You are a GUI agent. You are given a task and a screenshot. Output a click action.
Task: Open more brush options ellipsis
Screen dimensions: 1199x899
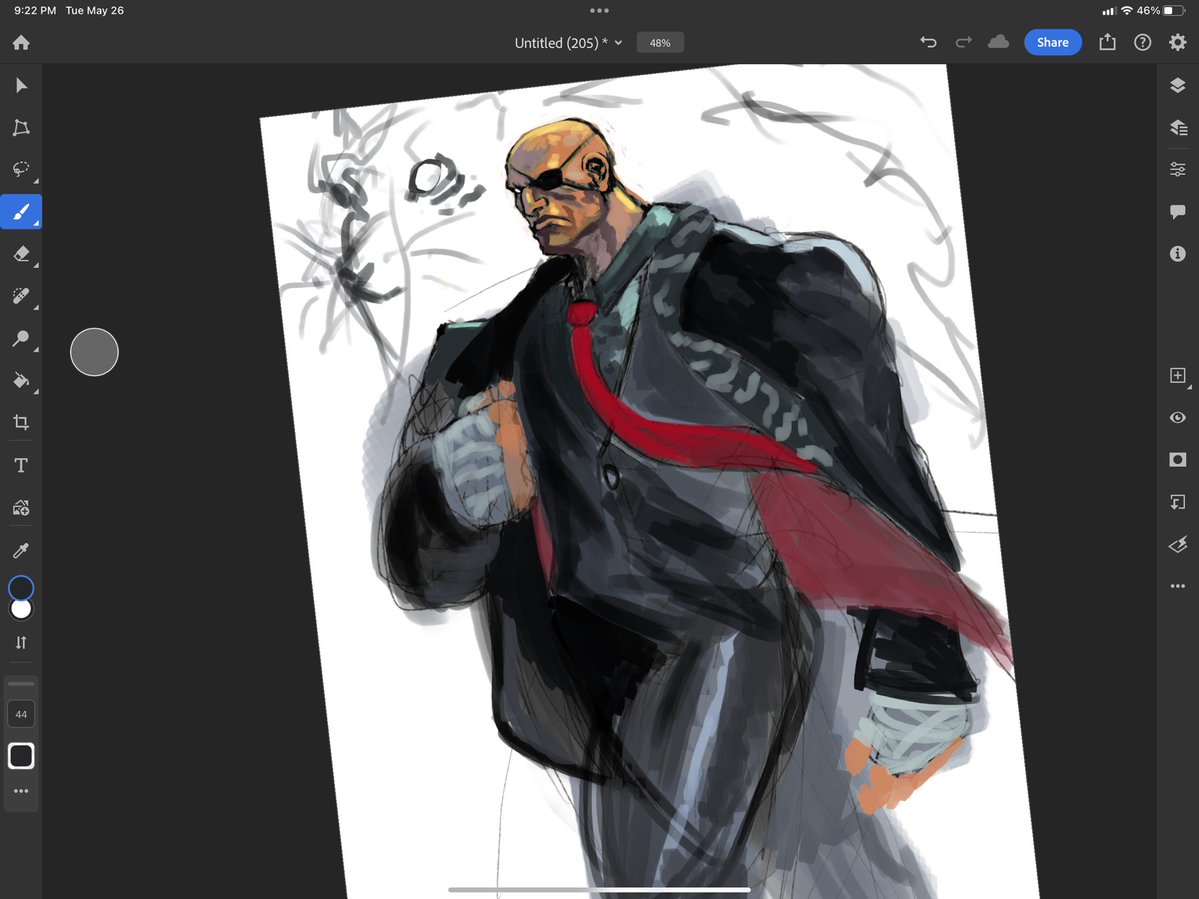21,791
